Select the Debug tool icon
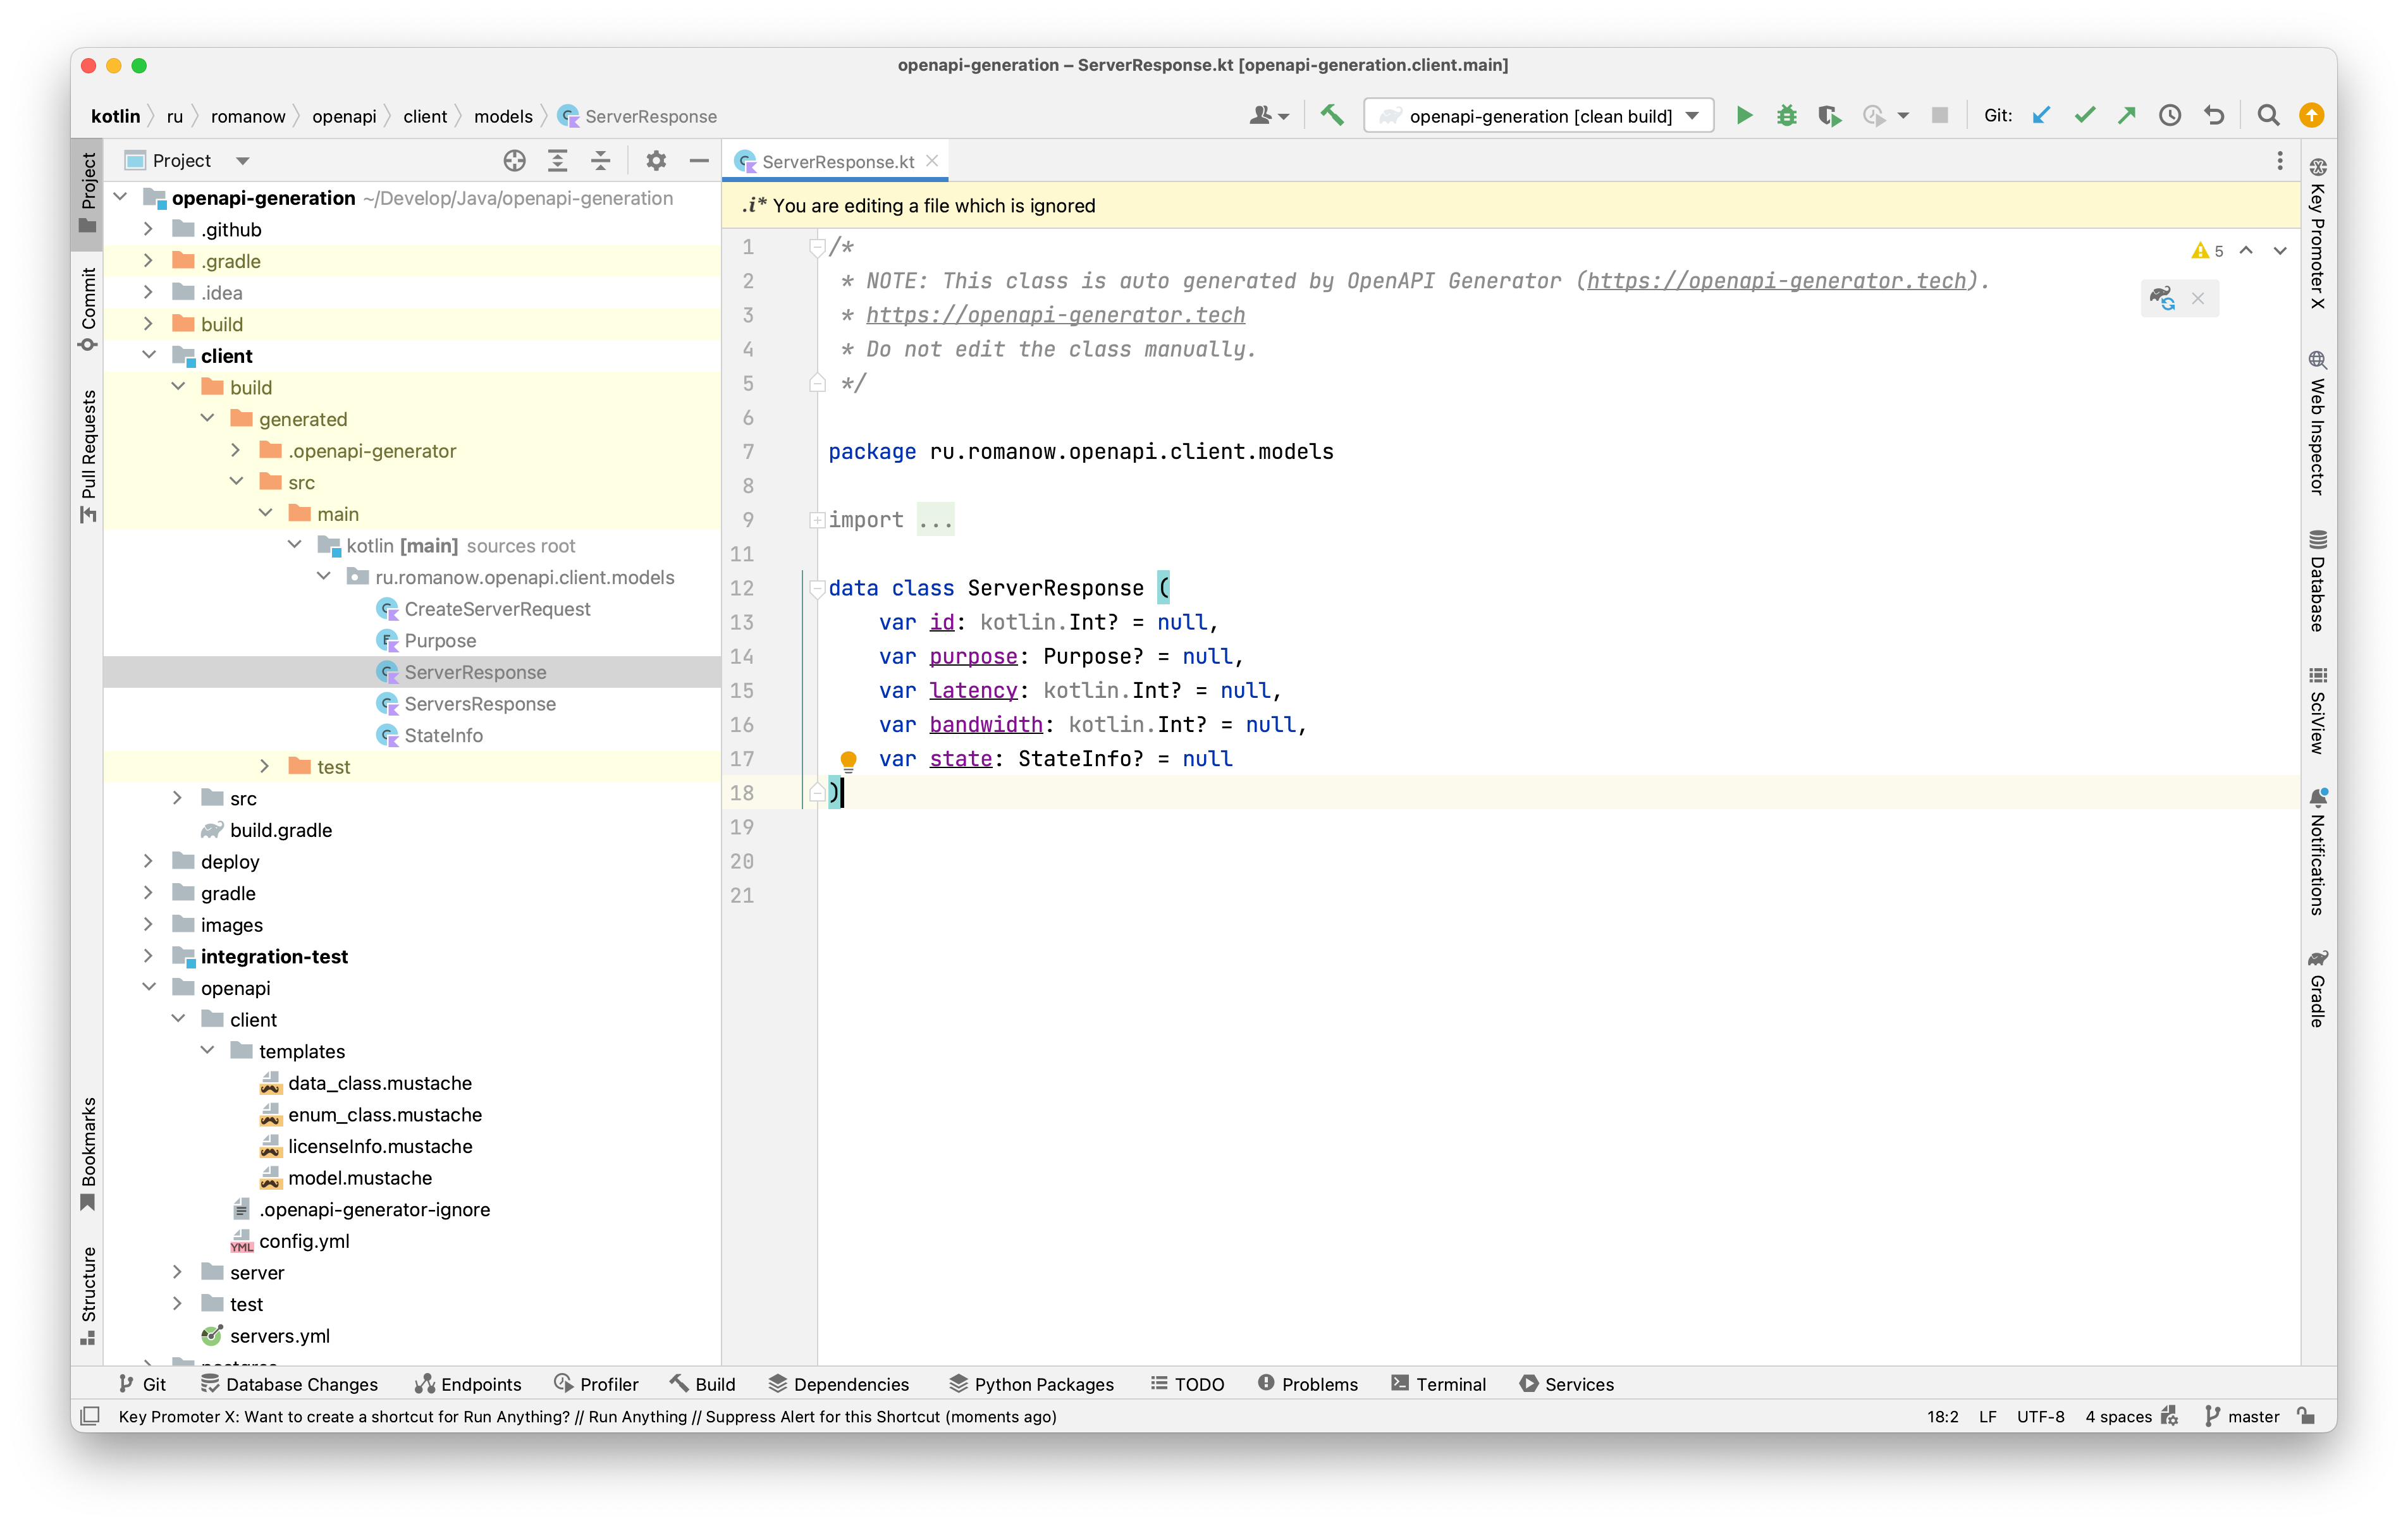The height and width of the screenshot is (1526, 2408). 1785,116
